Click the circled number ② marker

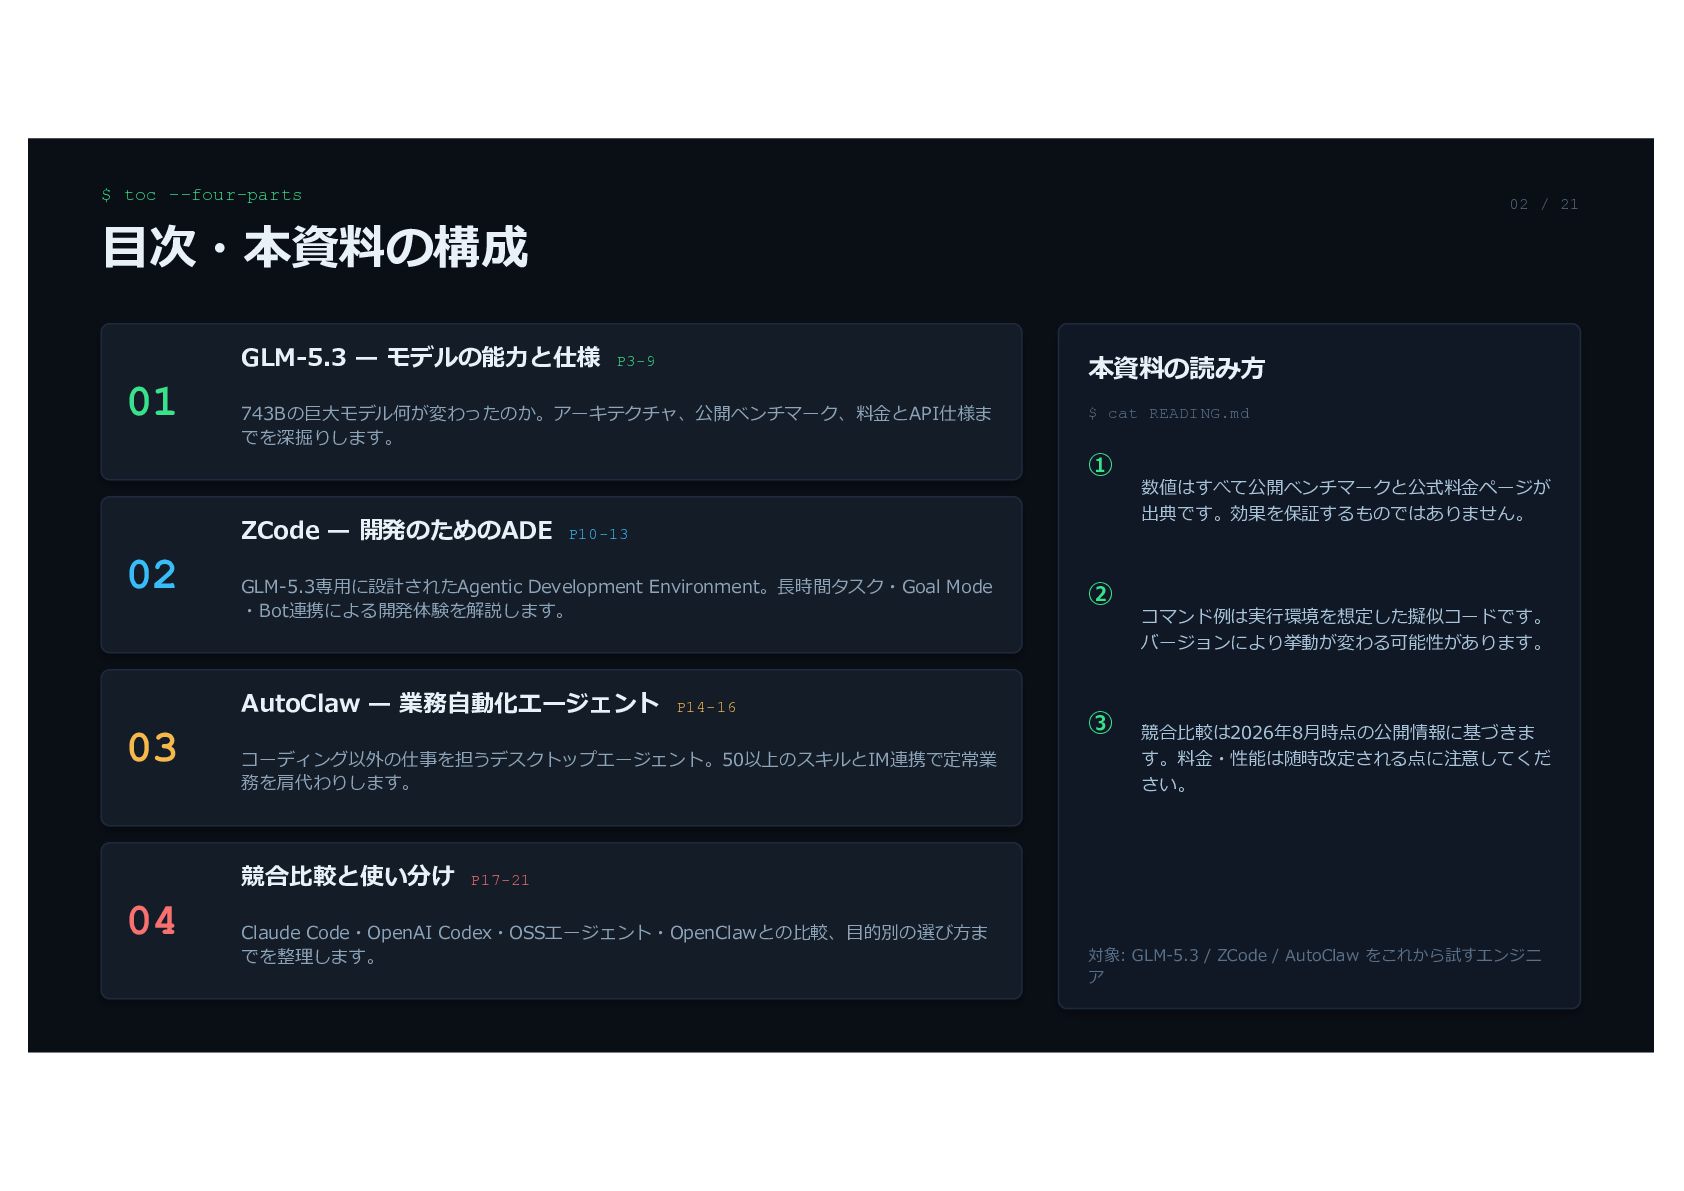1100,594
